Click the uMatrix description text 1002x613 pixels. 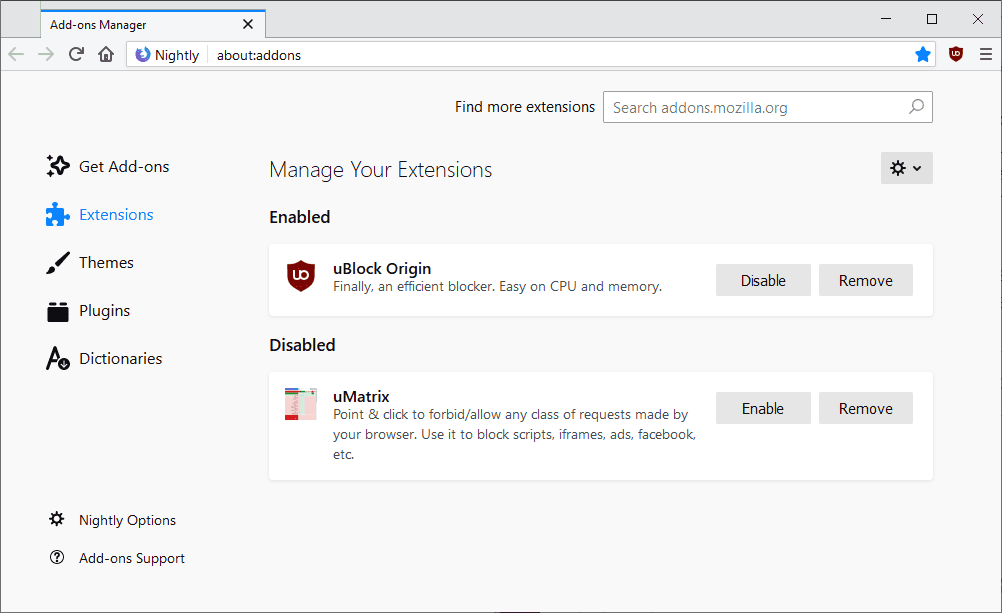(514, 434)
